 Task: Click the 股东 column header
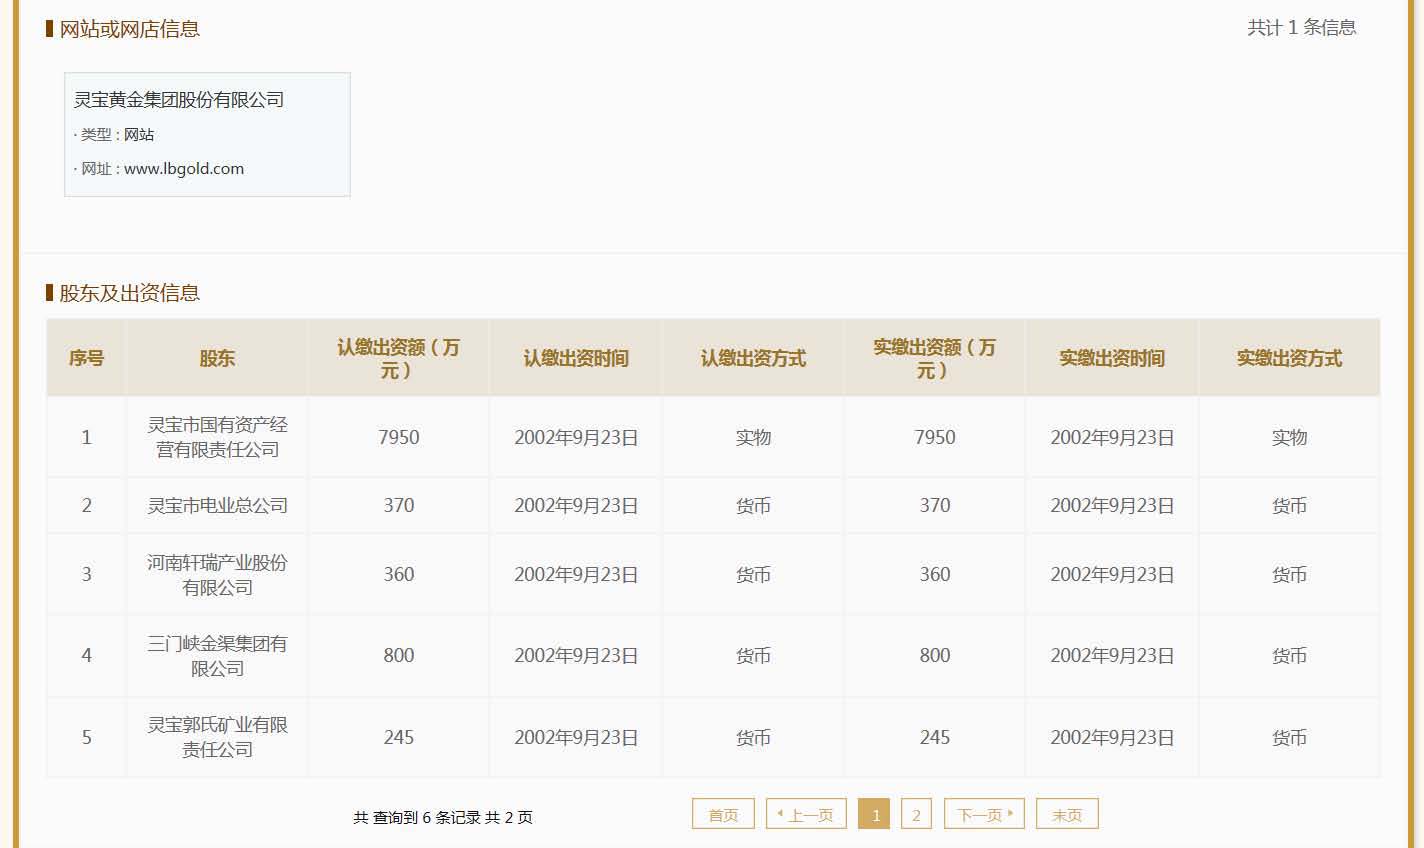(217, 358)
